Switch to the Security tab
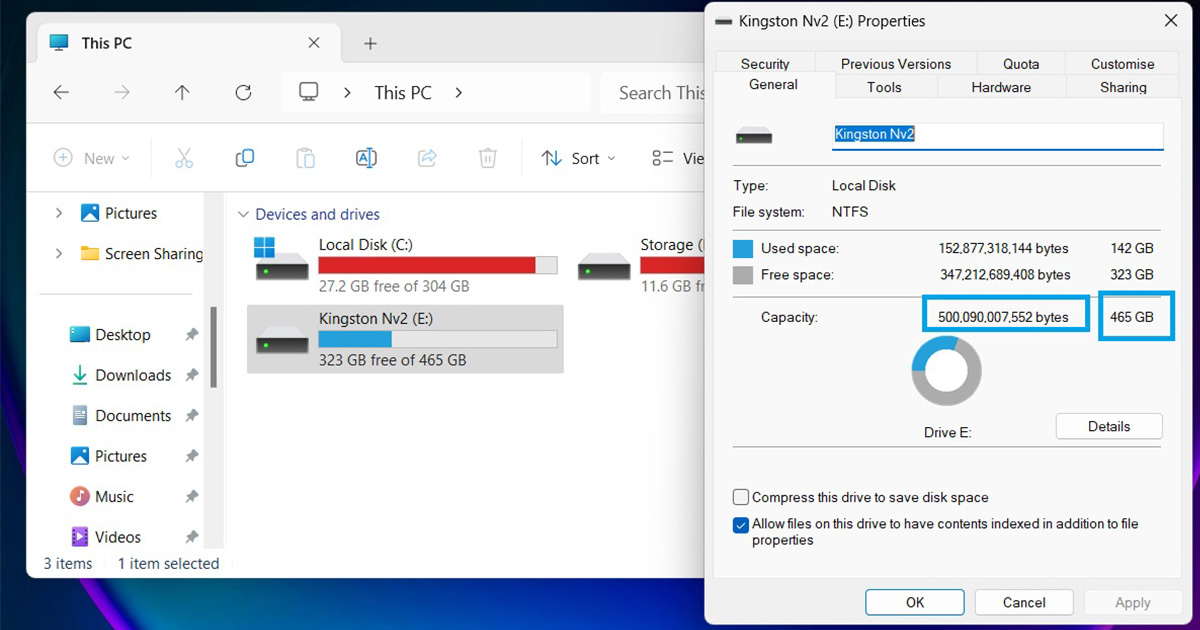Screen dimensions: 1200x630 765,64
